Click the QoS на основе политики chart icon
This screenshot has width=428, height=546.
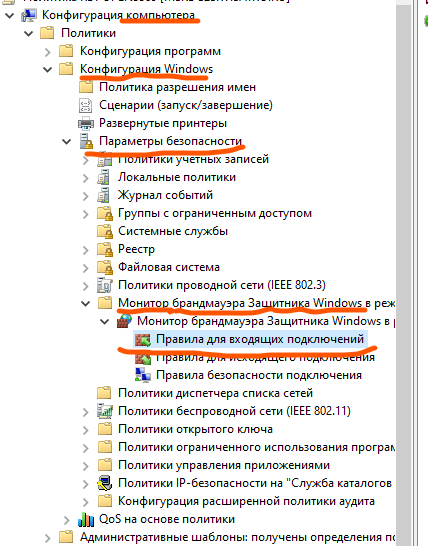(86, 519)
